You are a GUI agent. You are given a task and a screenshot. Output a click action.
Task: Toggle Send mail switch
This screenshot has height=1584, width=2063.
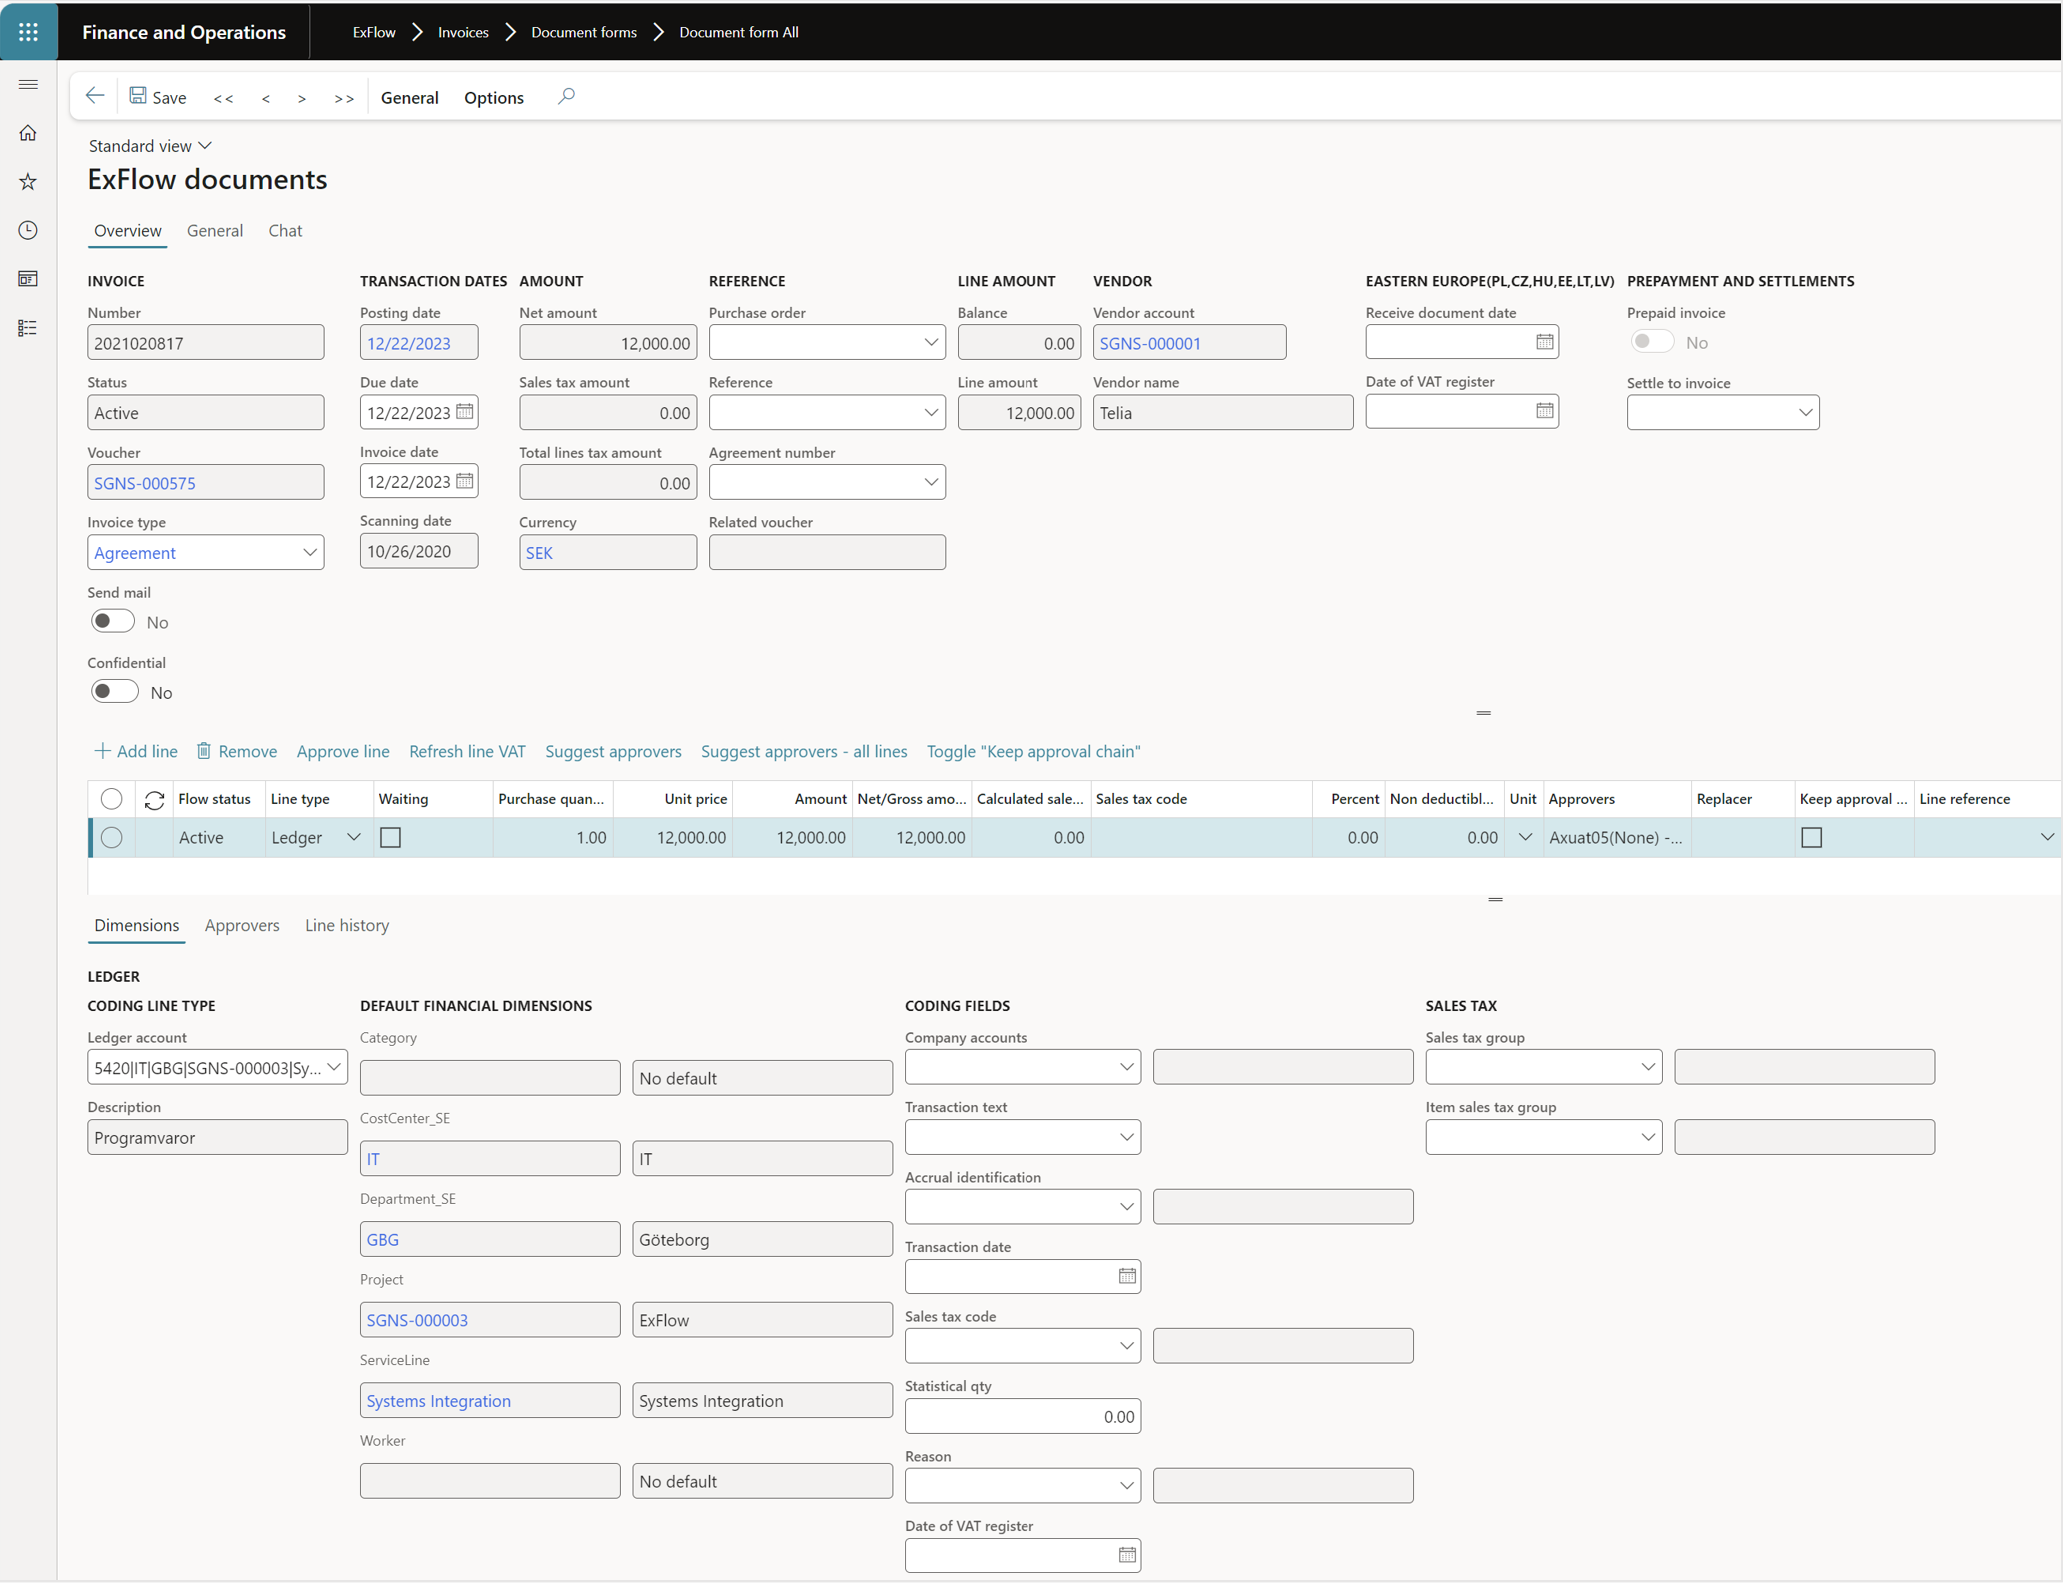click(113, 621)
